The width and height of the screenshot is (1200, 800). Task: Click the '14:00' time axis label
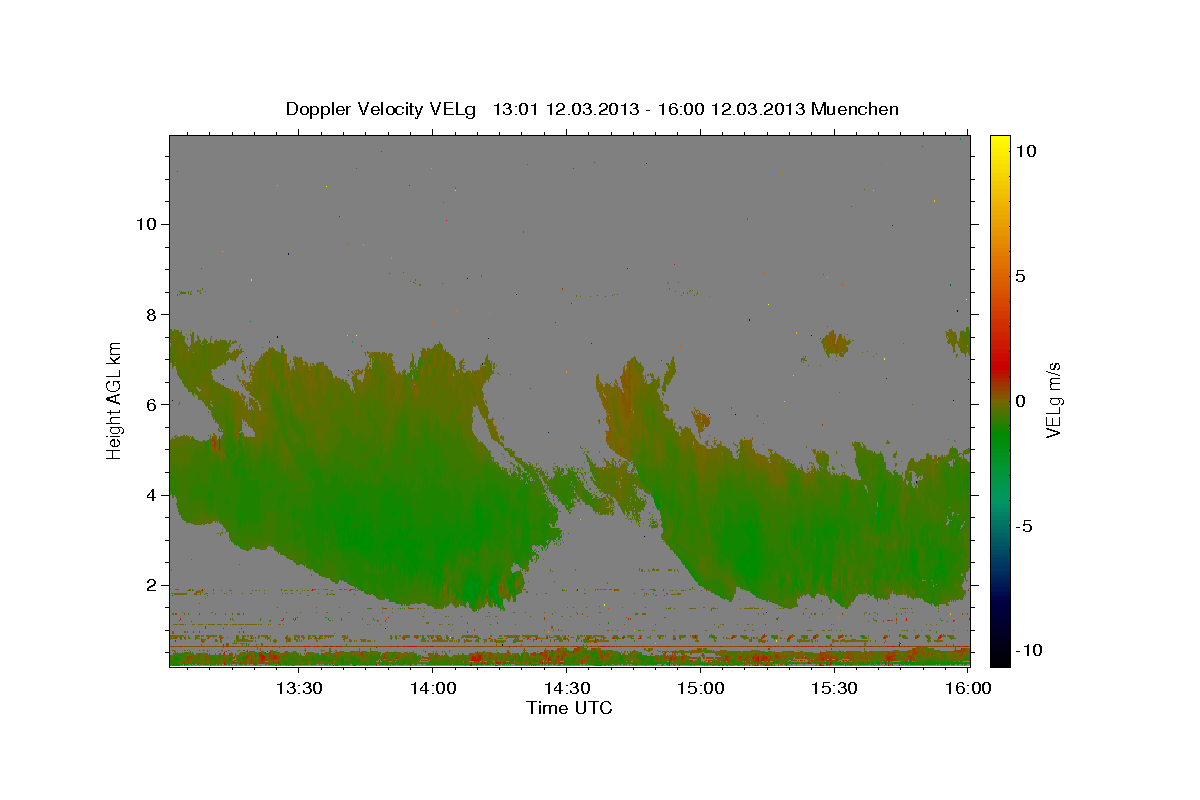point(433,688)
